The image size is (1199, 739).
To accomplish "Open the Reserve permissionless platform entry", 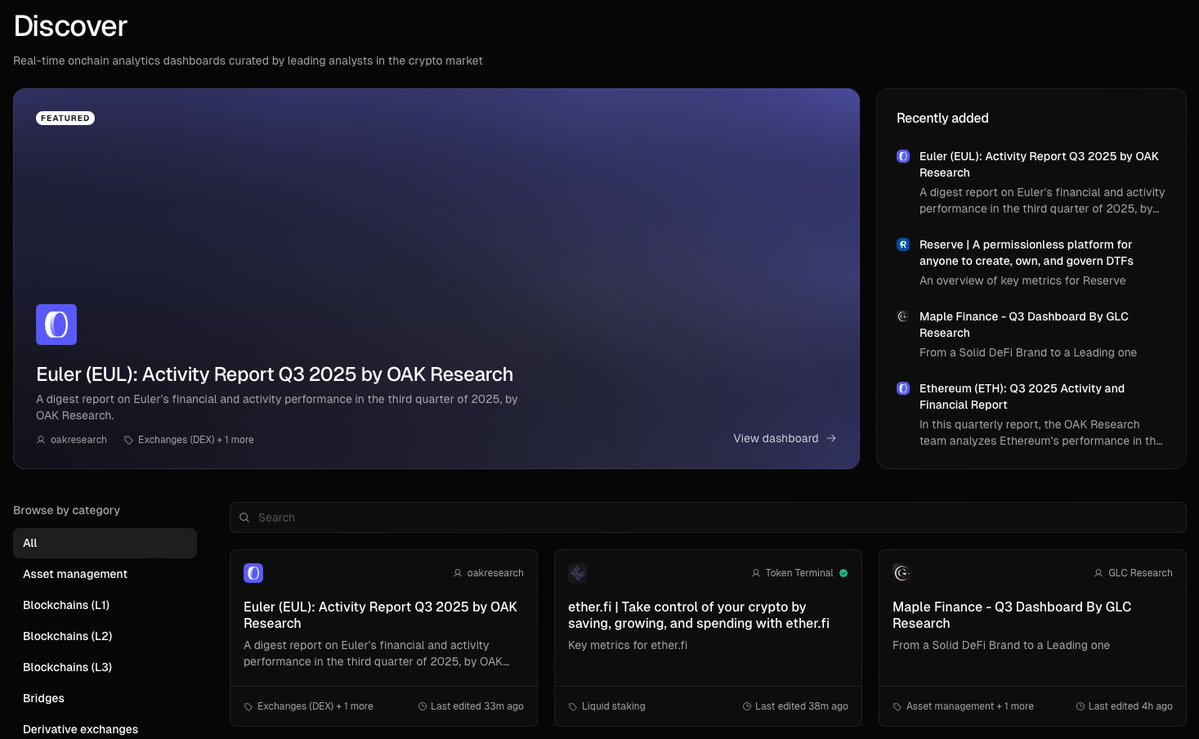I will tap(1026, 253).
